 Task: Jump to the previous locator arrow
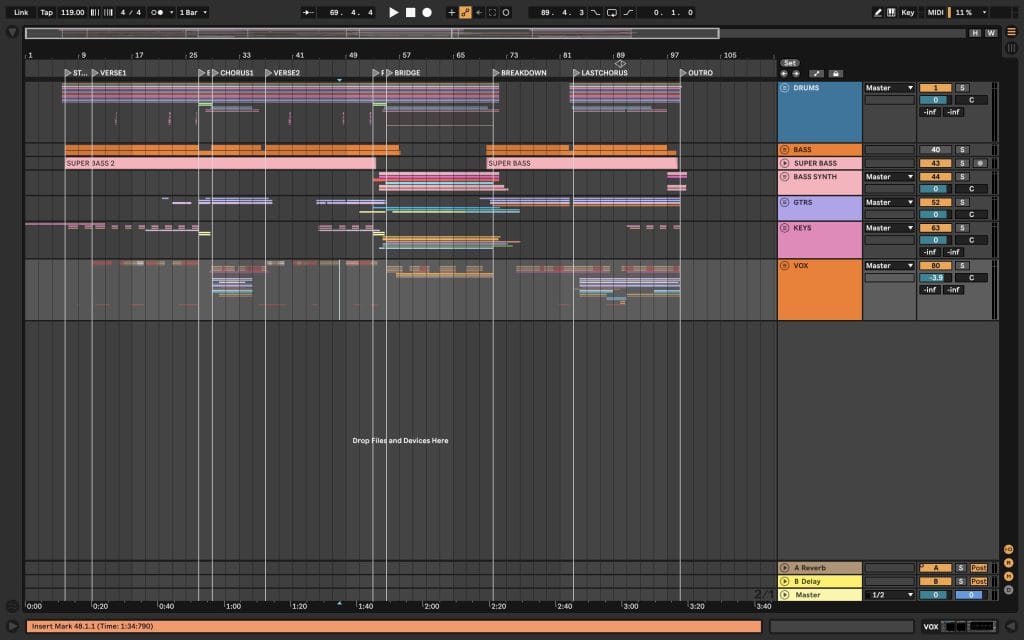(x=784, y=74)
